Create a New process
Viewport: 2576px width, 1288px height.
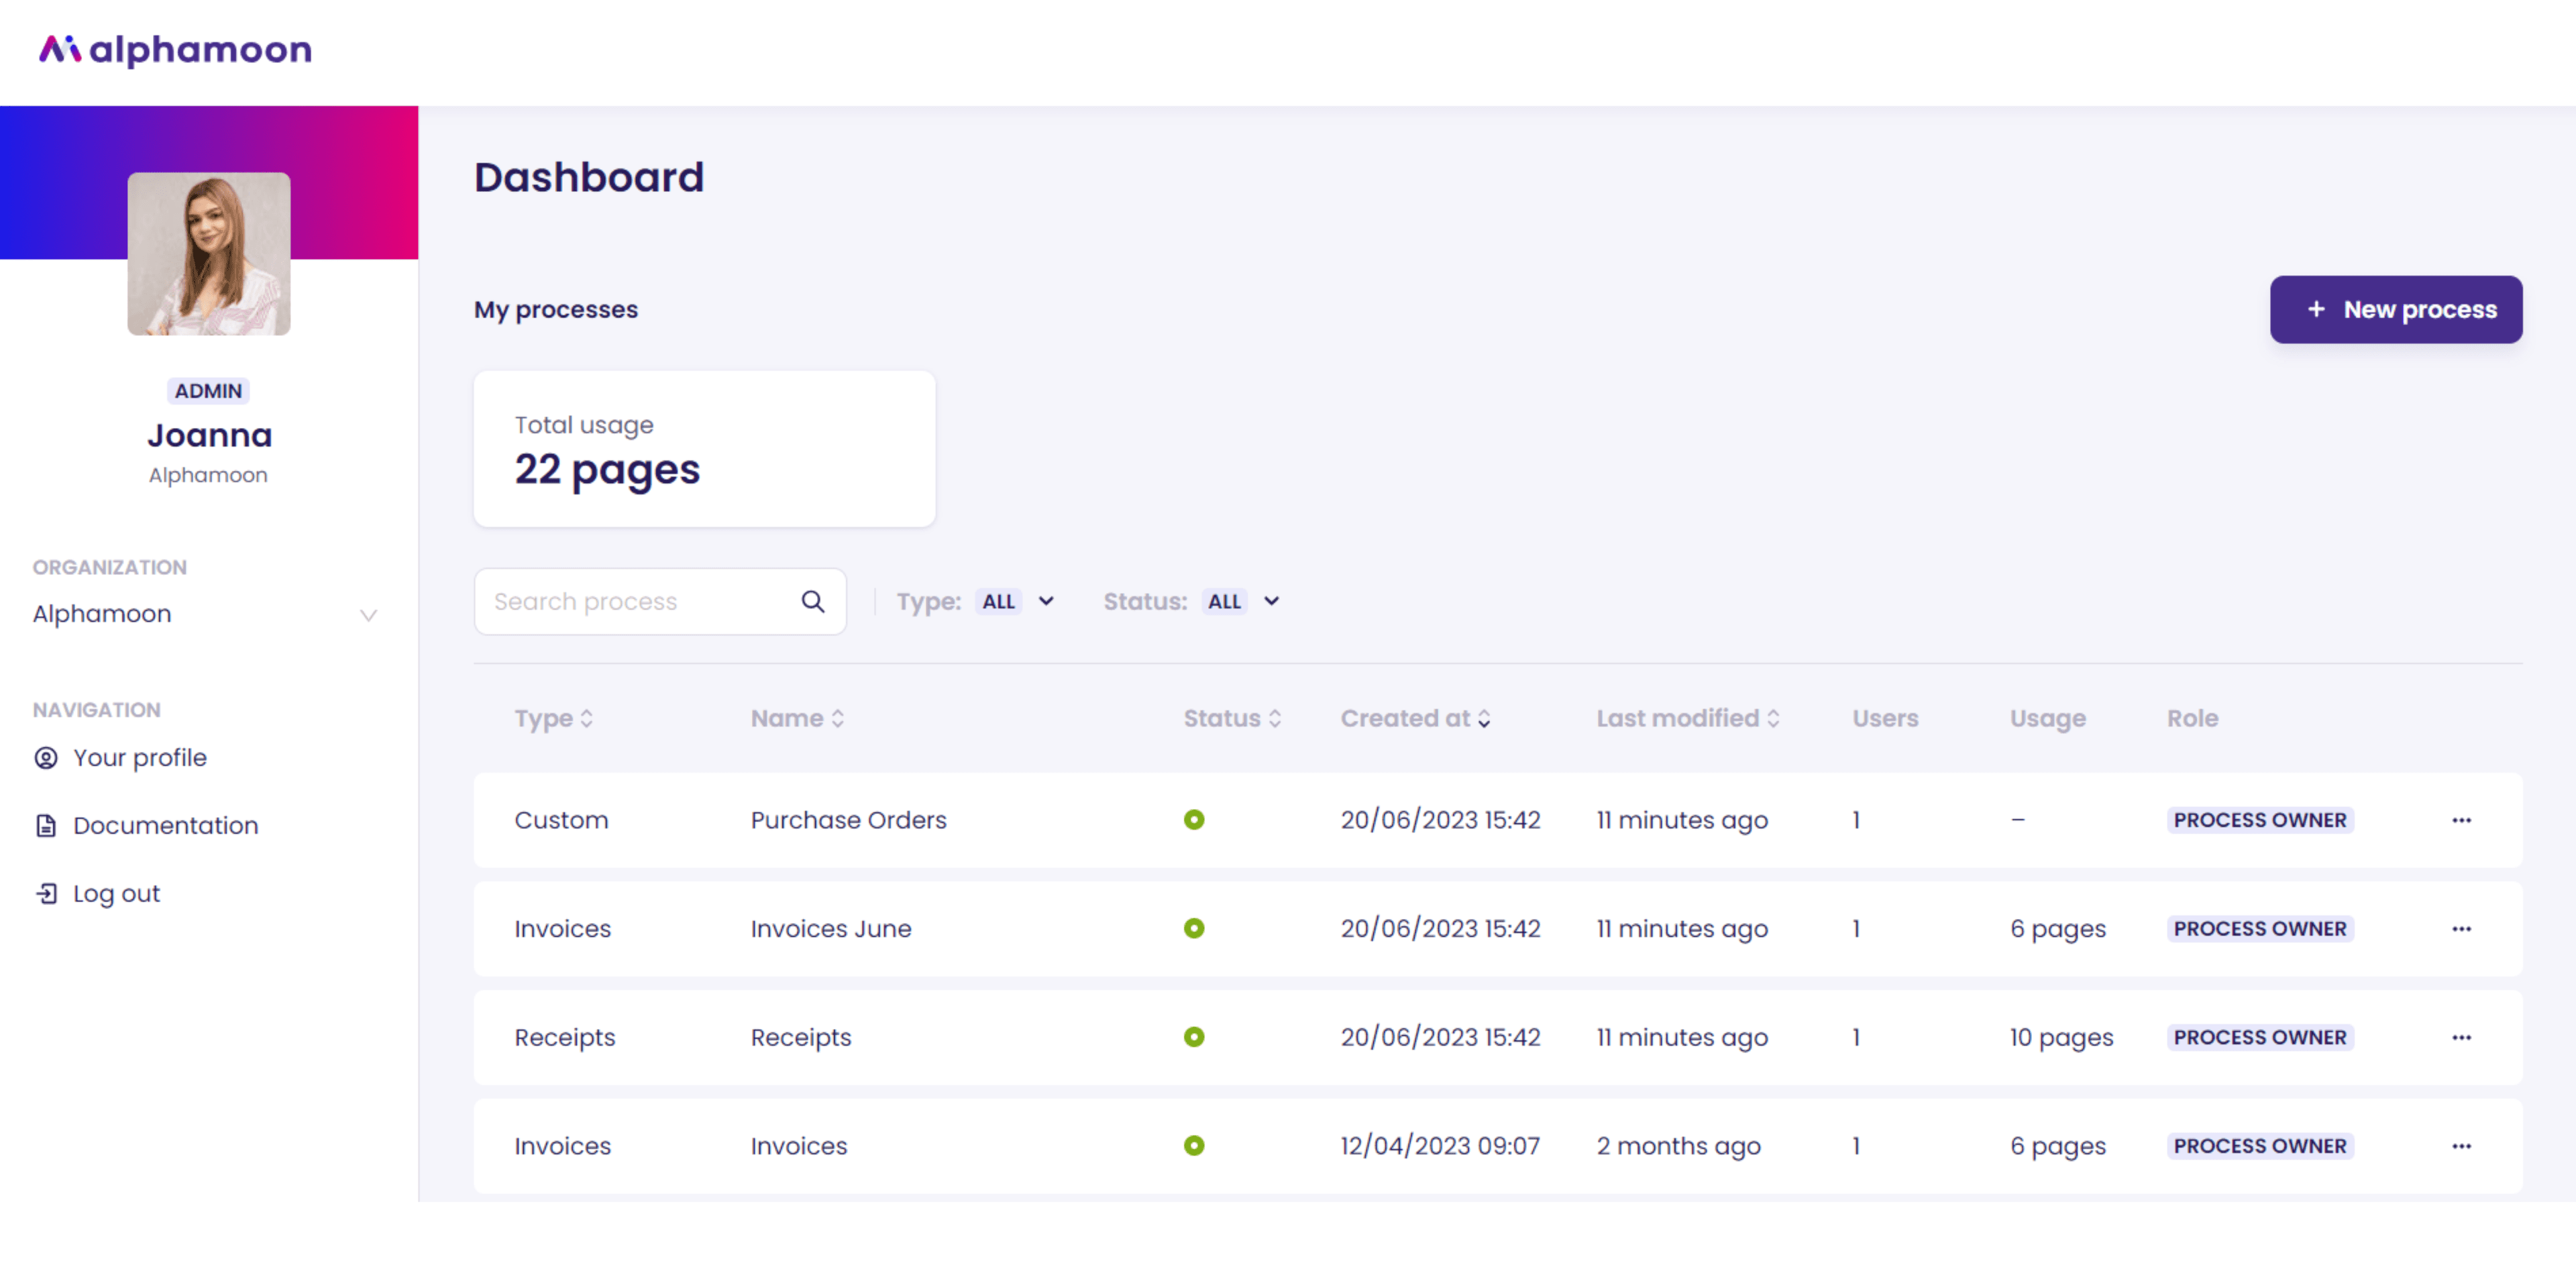click(x=2395, y=310)
